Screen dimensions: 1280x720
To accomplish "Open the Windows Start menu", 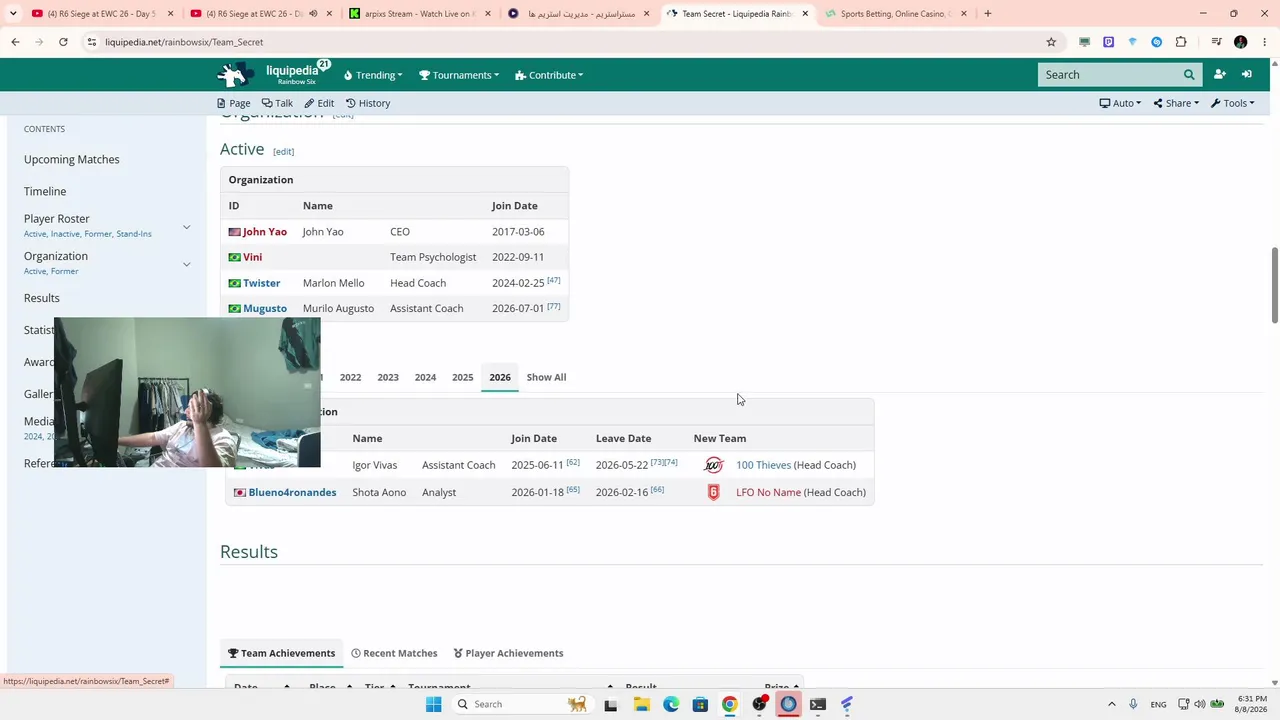I will click(x=433, y=704).
